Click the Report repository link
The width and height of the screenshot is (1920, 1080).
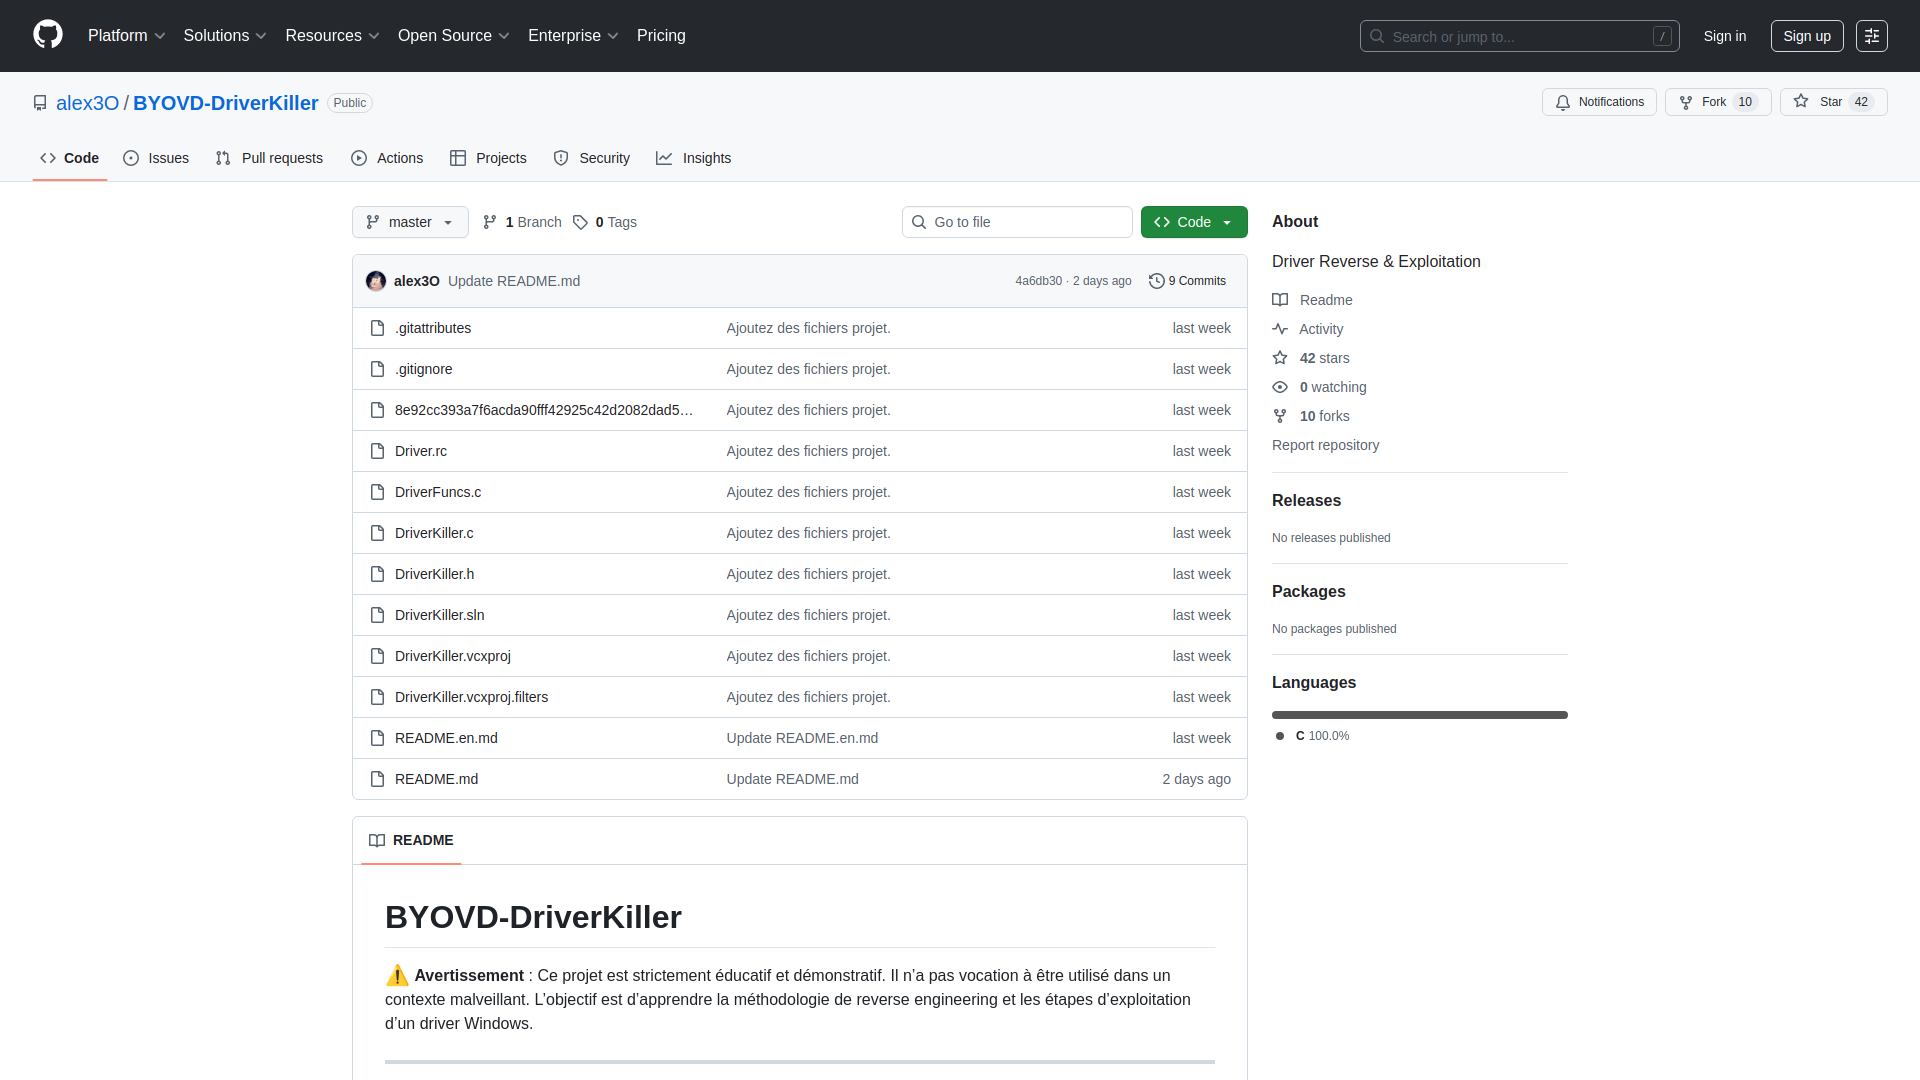tap(1325, 445)
